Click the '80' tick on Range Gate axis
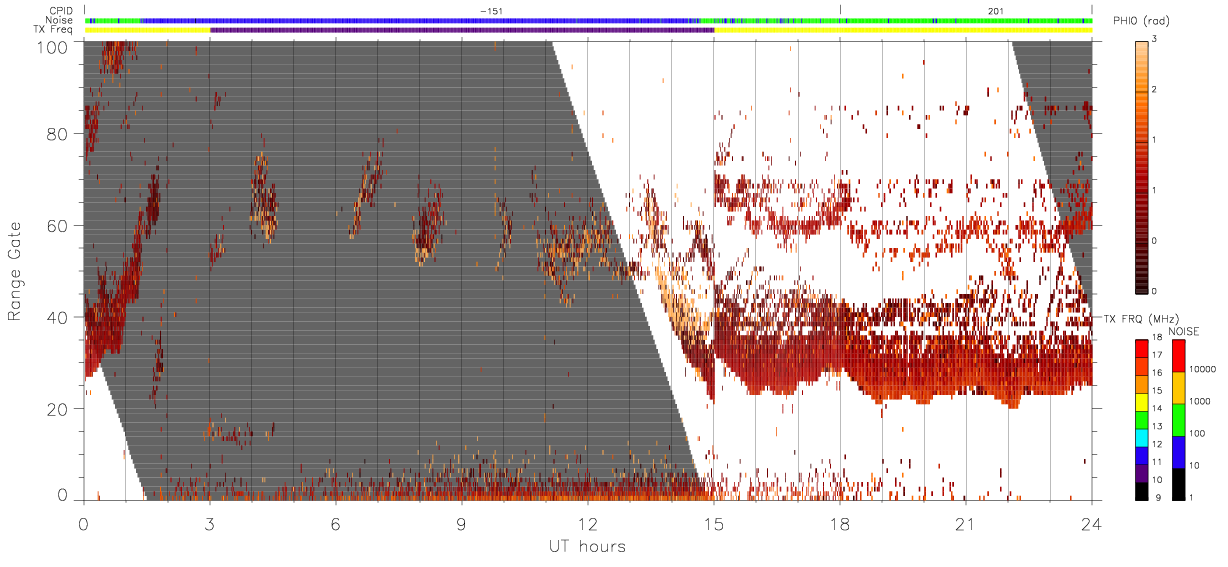1228x567 pixels. click(x=58, y=134)
